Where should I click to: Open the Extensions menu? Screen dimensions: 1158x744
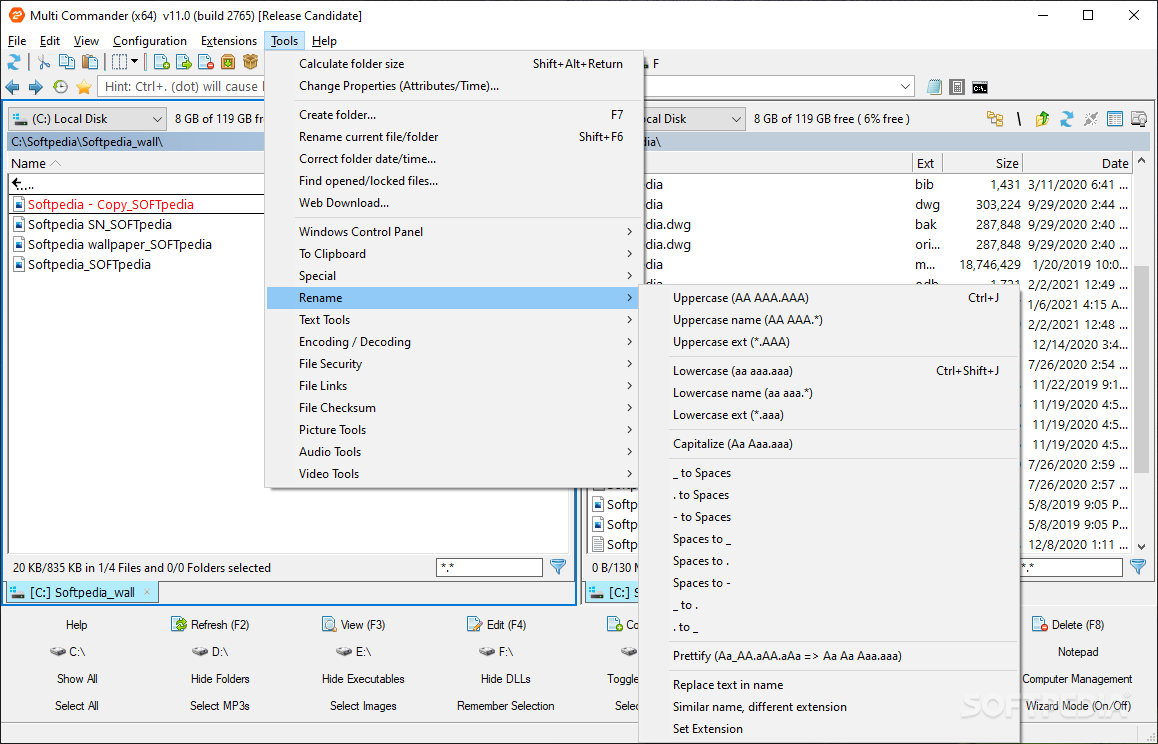(x=229, y=41)
